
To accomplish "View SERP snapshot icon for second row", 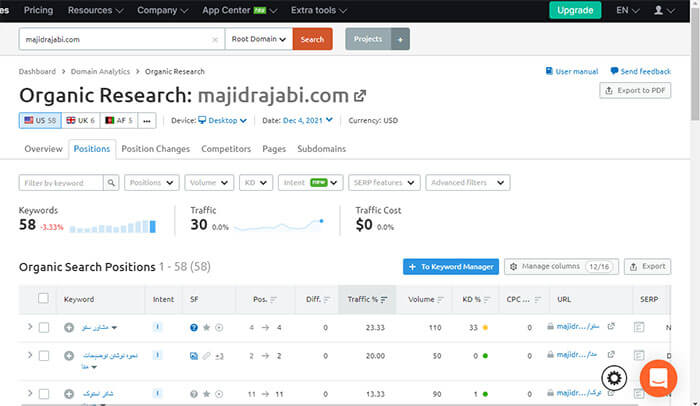I will point(639,356).
